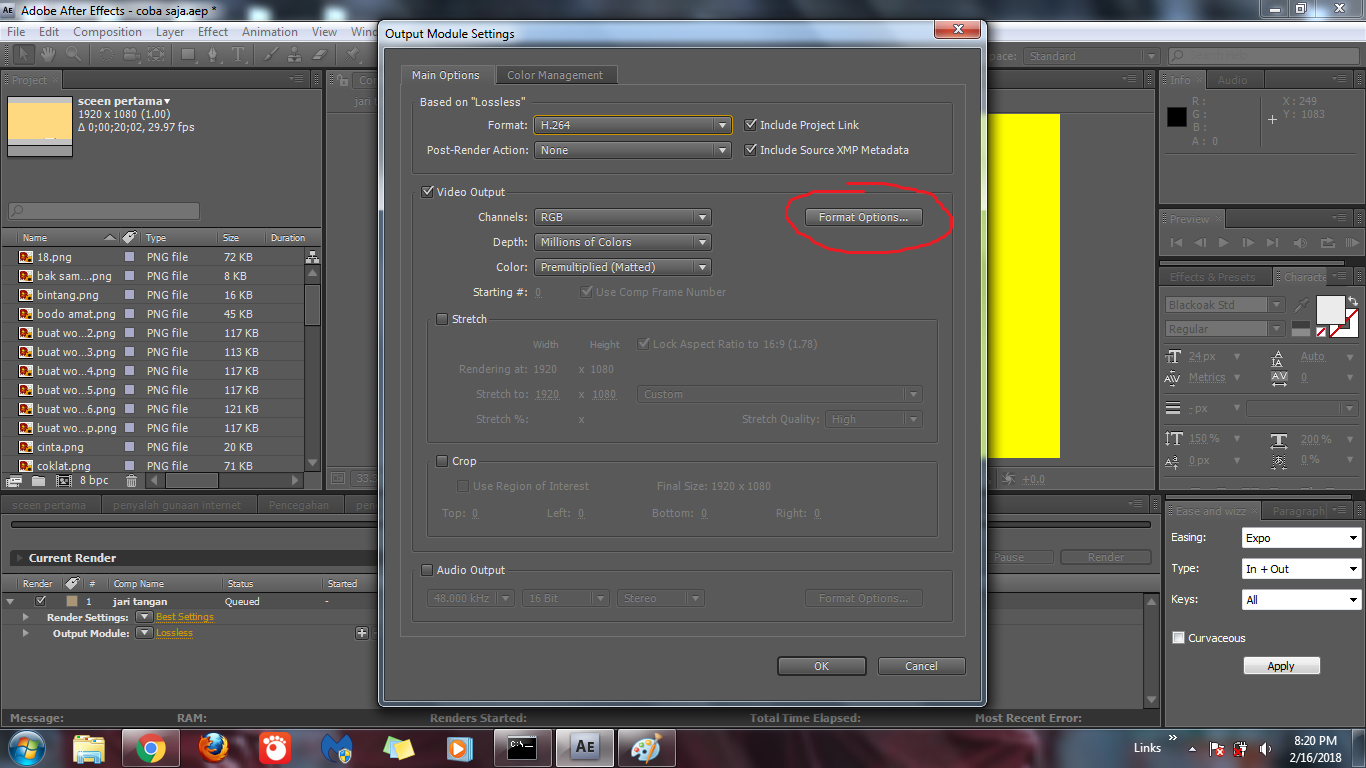
Task: Click the Apply button in Ease panel
Action: pos(1281,666)
